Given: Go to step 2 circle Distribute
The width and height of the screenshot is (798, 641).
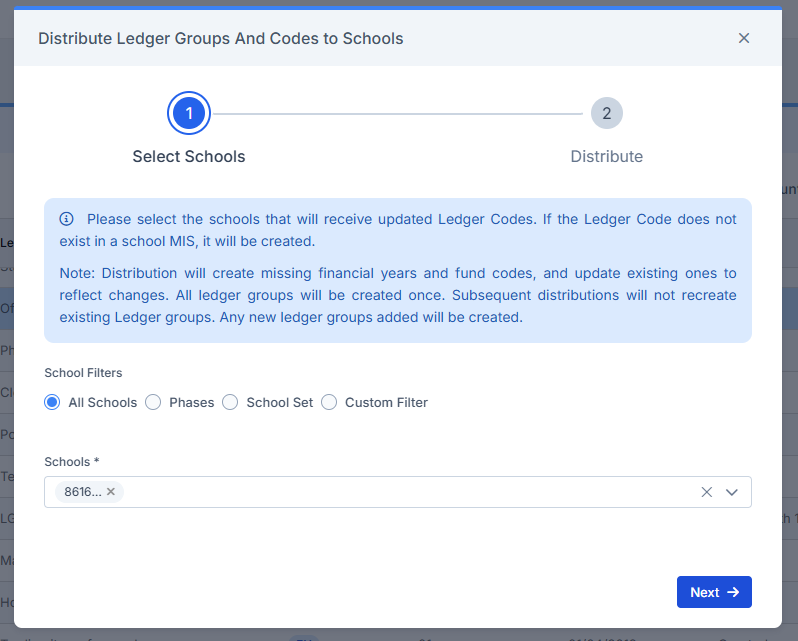Looking at the screenshot, I should [x=607, y=113].
